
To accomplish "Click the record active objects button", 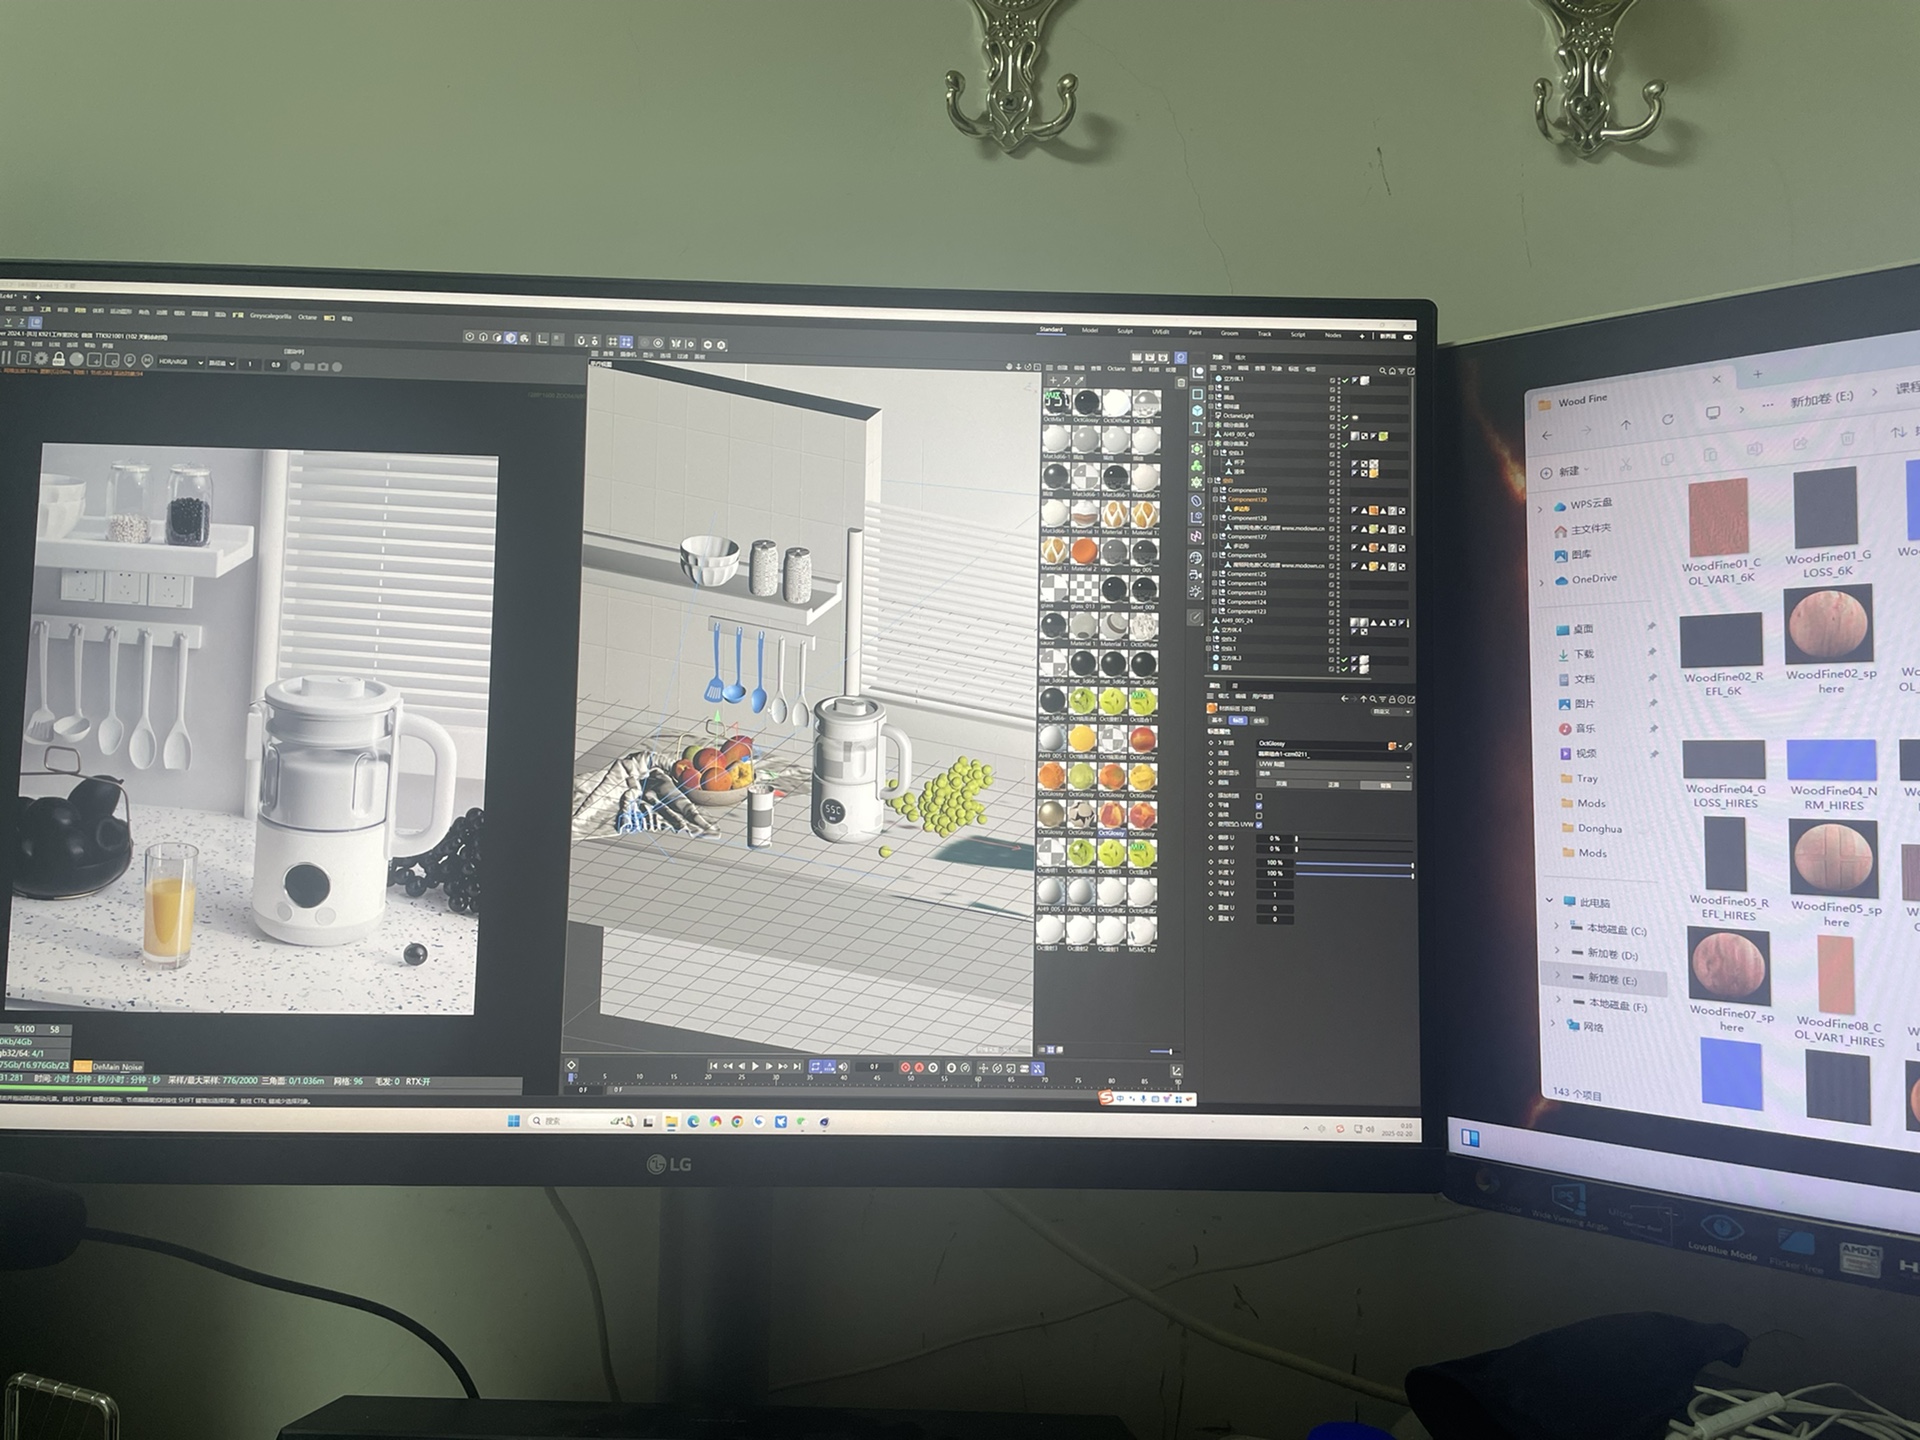I will click(906, 1067).
